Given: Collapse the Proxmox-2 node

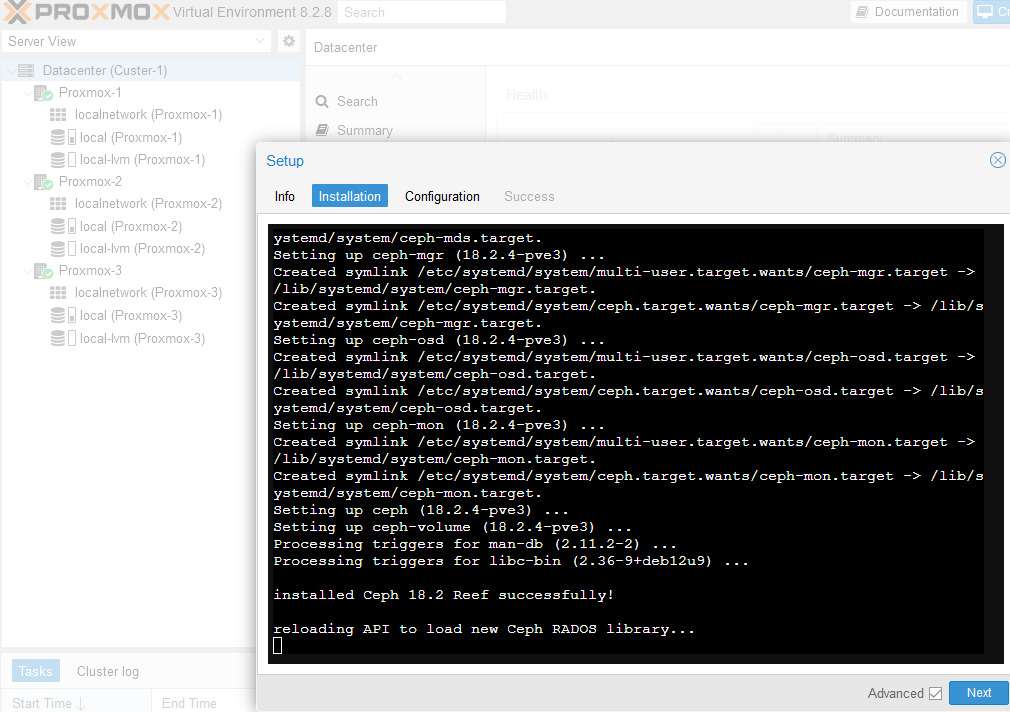Looking at the screenshot, I should (x=27, y=182).
